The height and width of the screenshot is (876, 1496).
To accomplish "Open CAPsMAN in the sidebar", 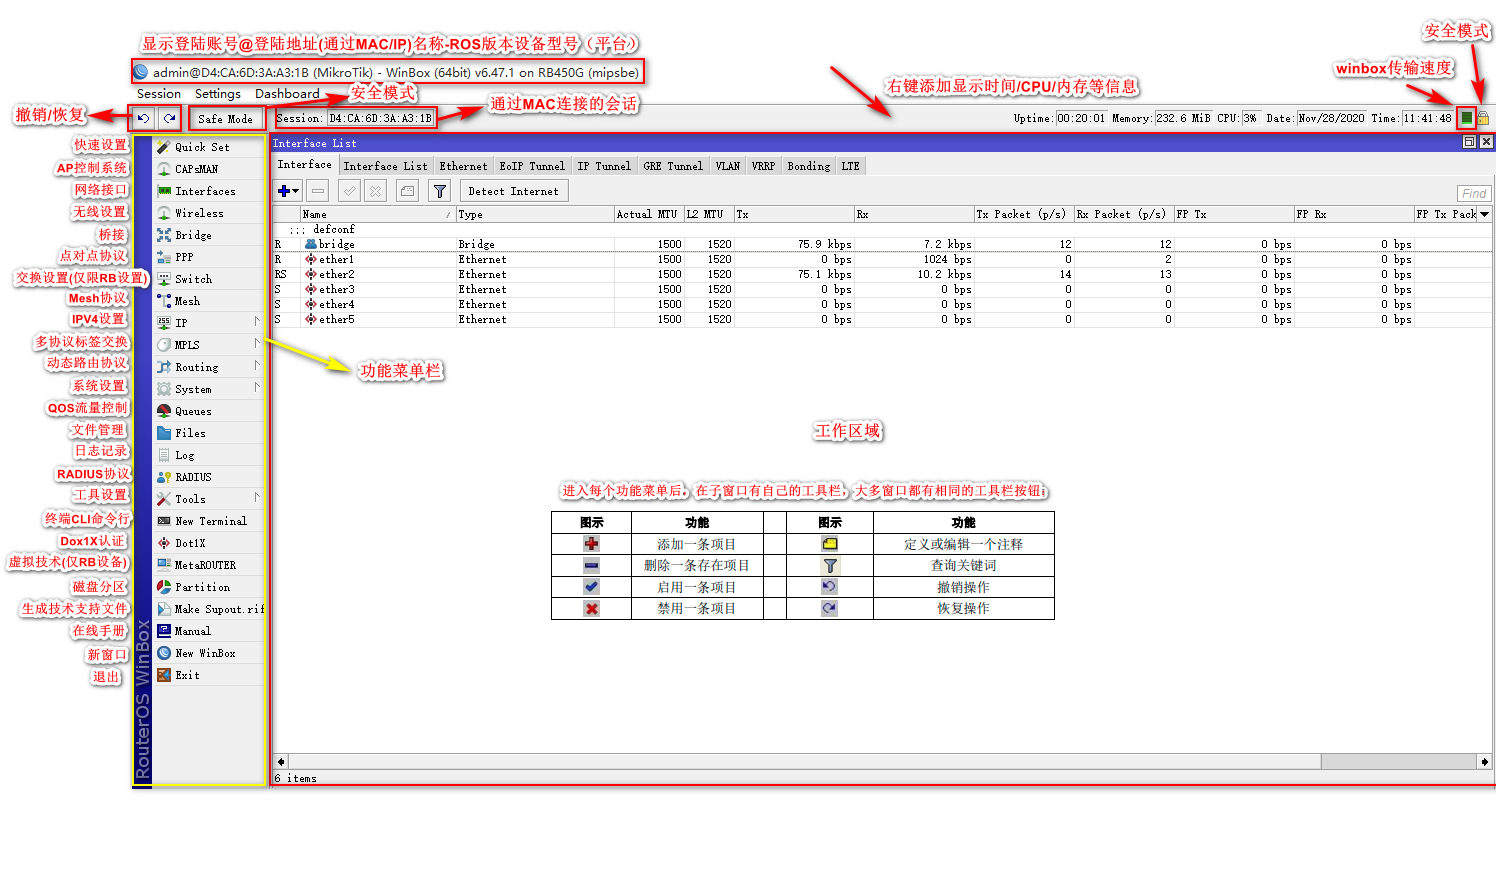I will (x=209, y=169).
